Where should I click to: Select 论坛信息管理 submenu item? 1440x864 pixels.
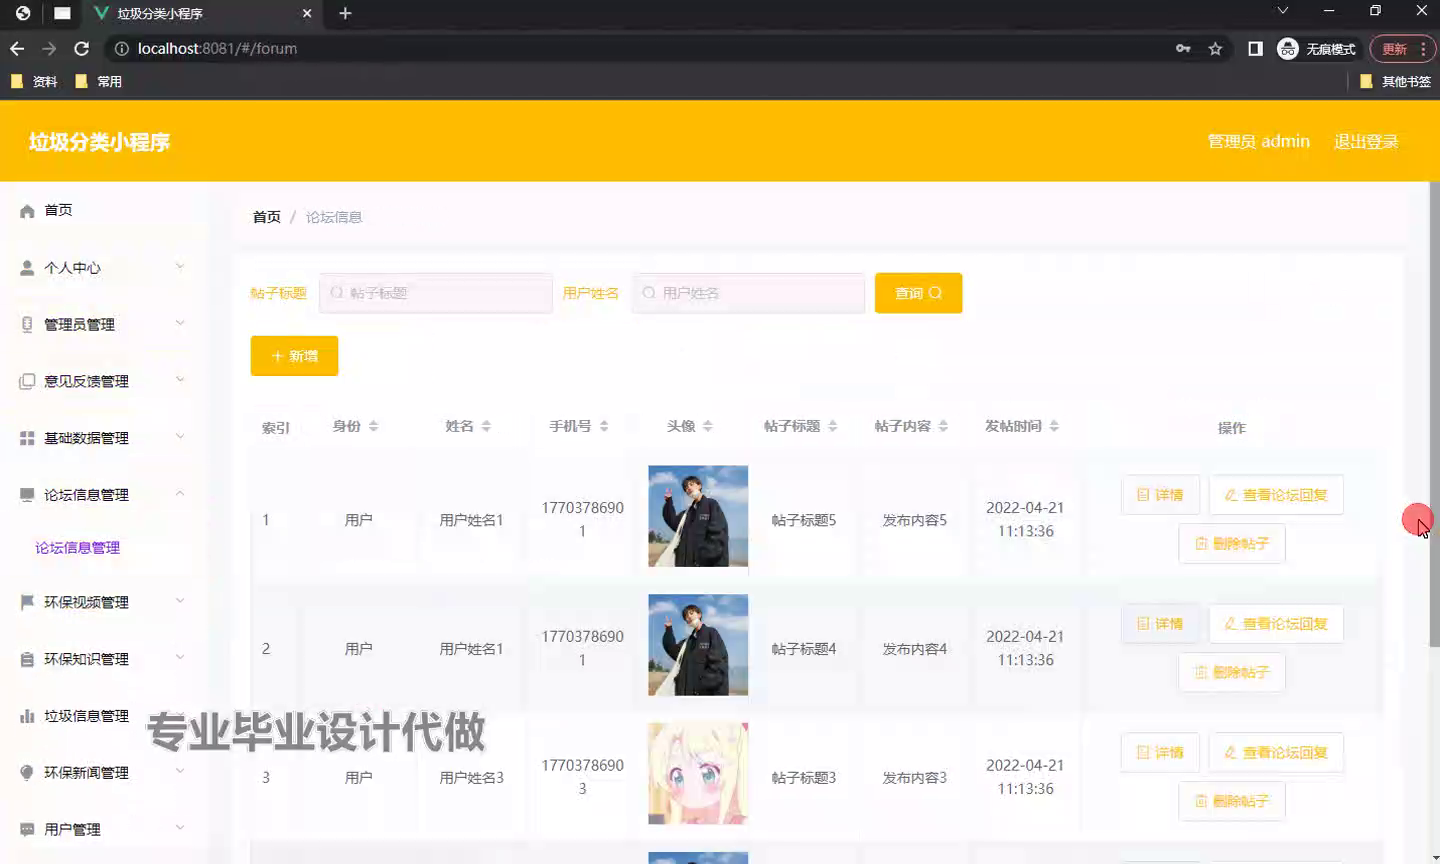point(77,548)
